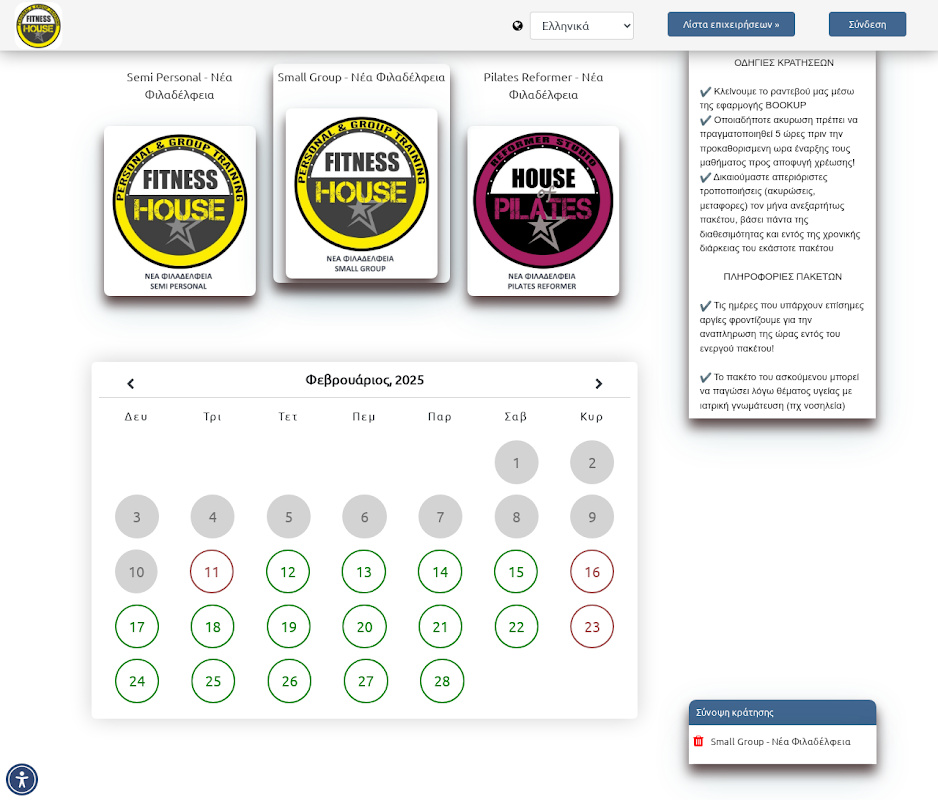This screenshot has width=938, height=800.
Task: Click Small Group - Νέα Φιλαδέλφεια summary entry
Action: pos(780,741)
